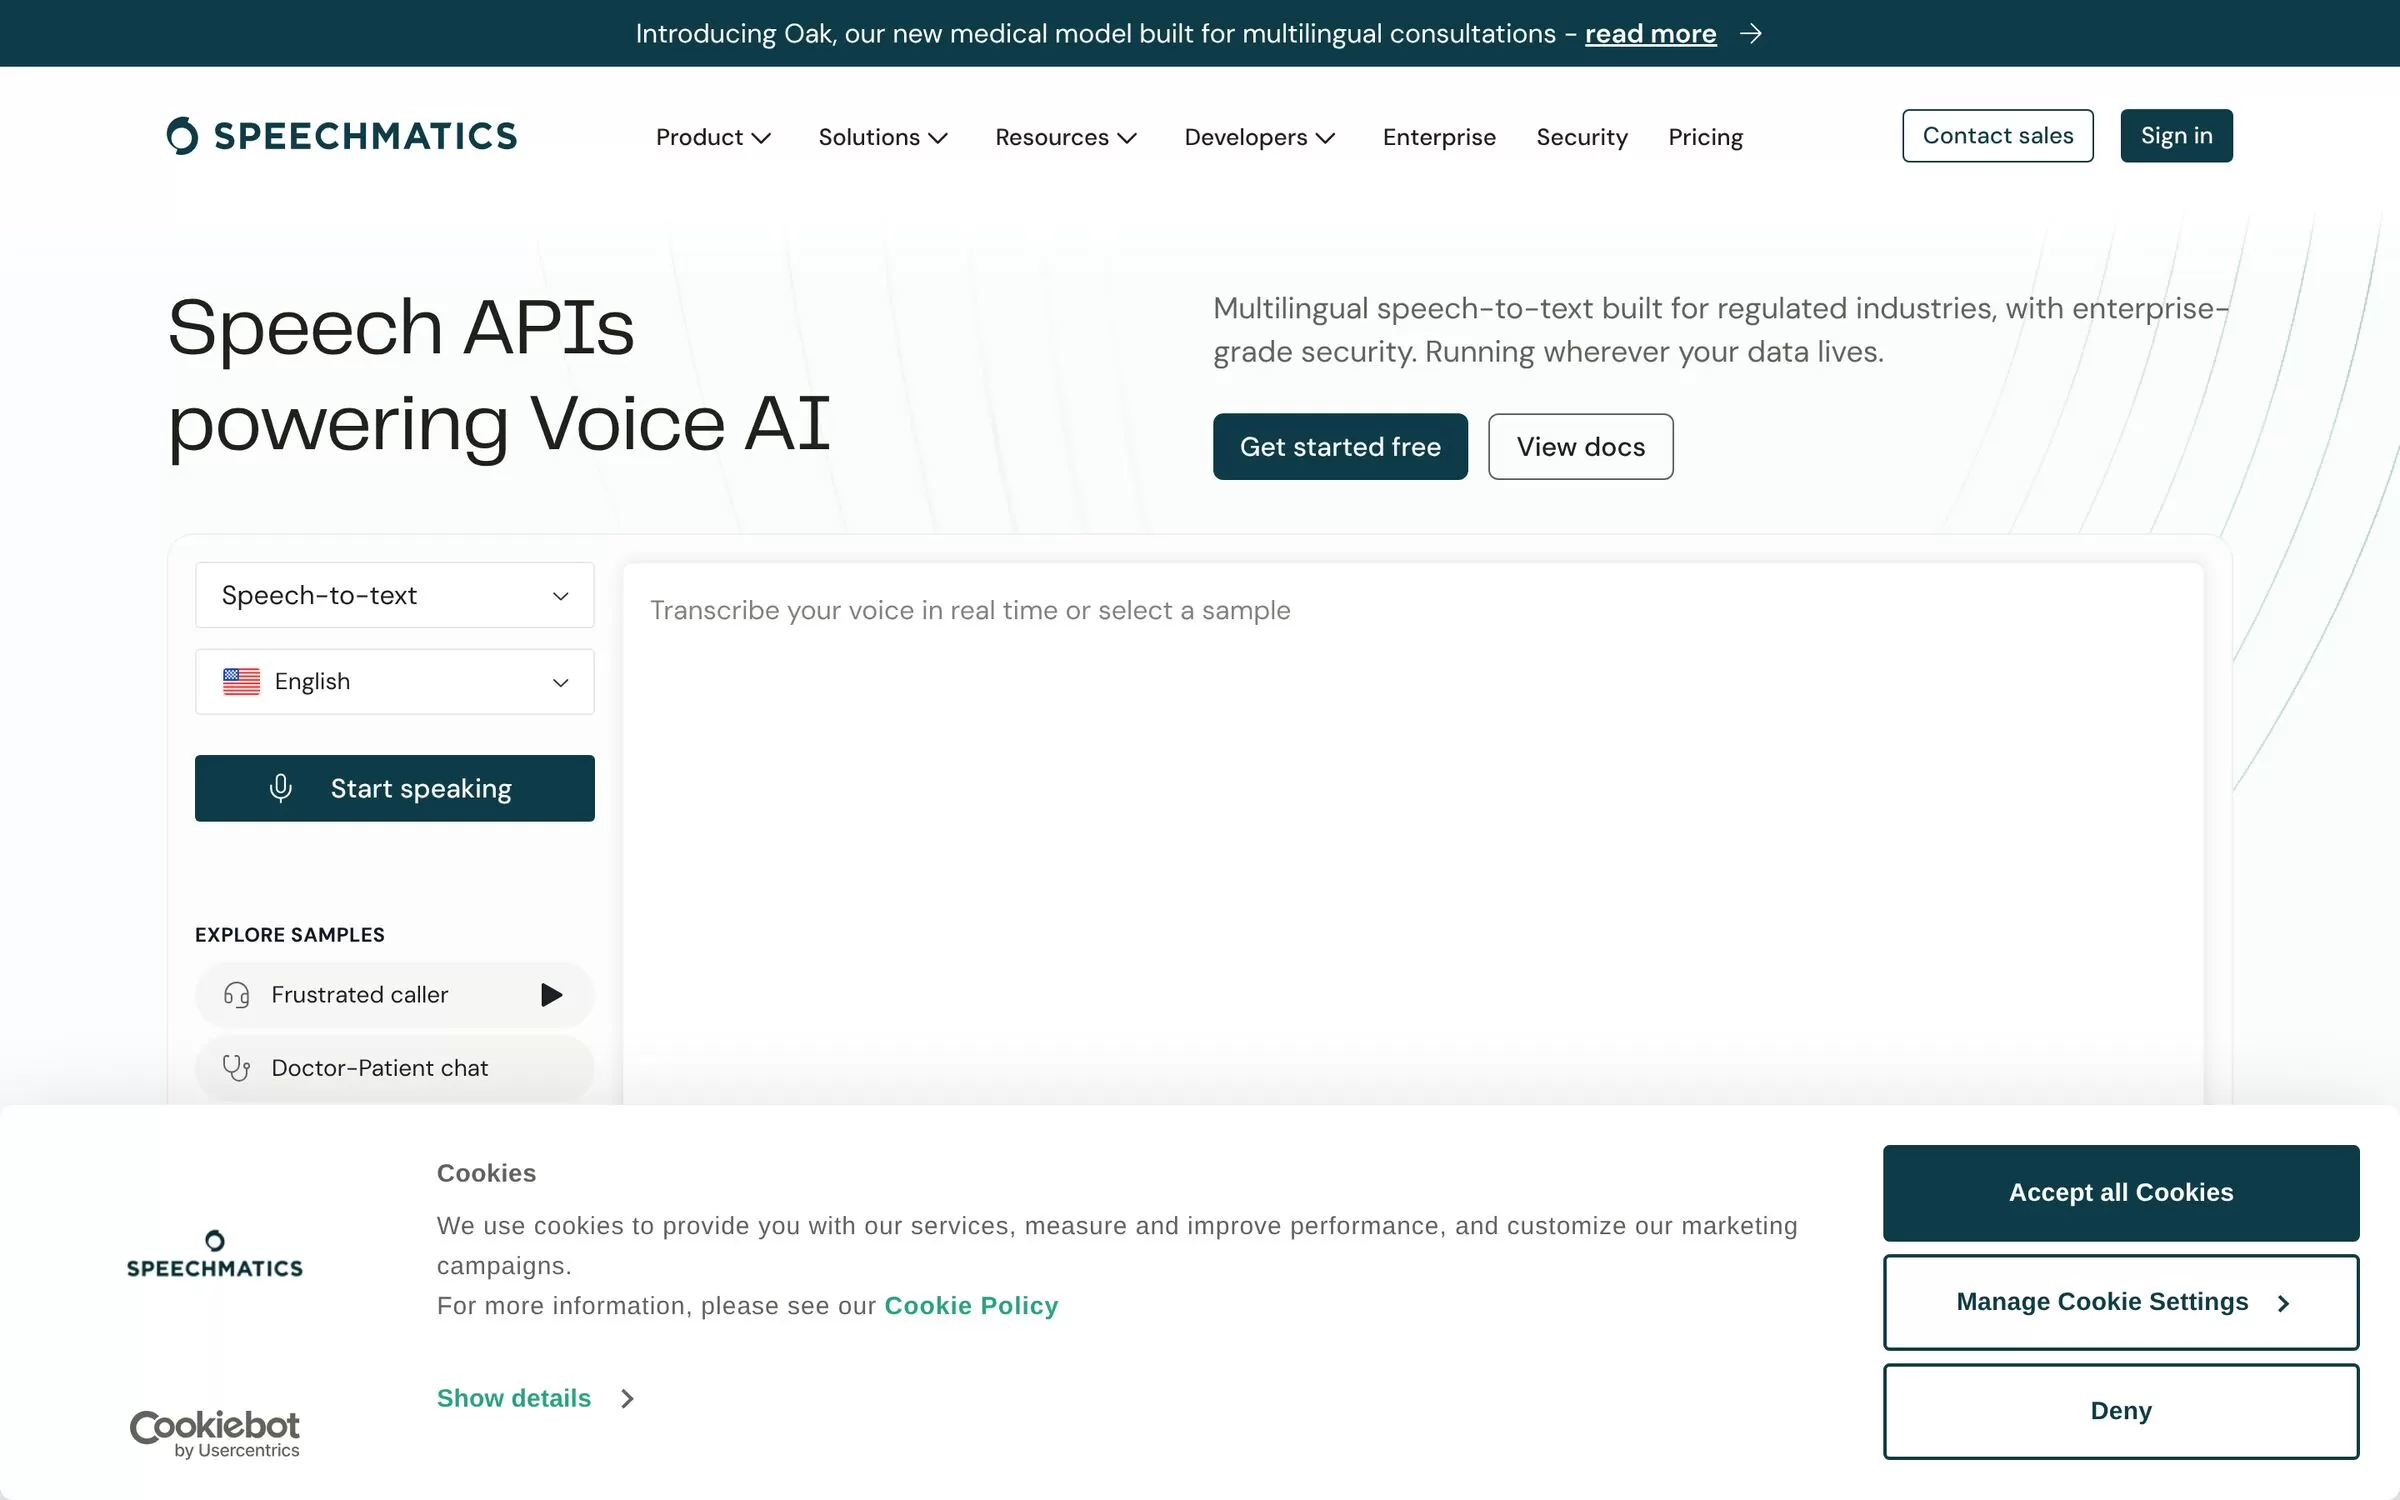Click the arrow icon beside read more

[1750, 34]
